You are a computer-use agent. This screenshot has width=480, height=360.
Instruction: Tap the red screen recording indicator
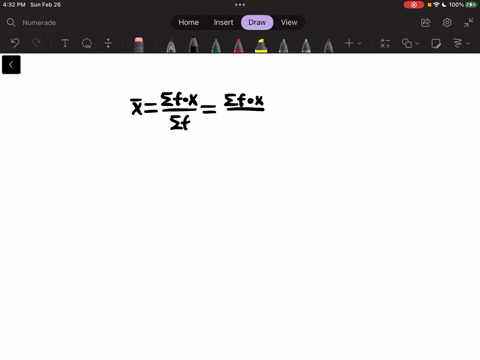pyautogui.click(x=414, y=5)
